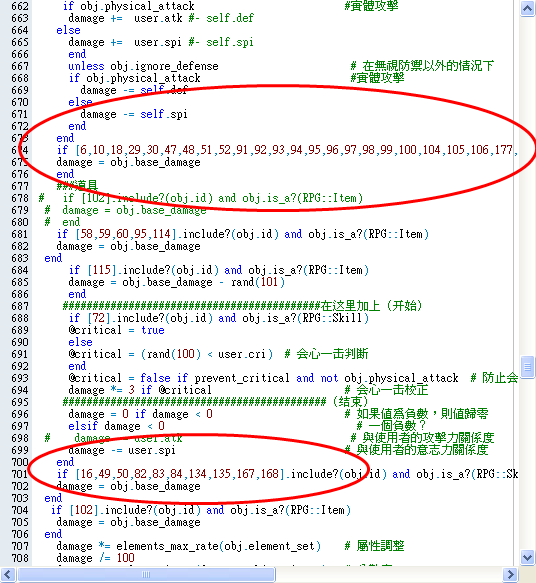Click the vertical scrollbar up arrow
This screenshot has width=536, height=583.
click(527, 8)
